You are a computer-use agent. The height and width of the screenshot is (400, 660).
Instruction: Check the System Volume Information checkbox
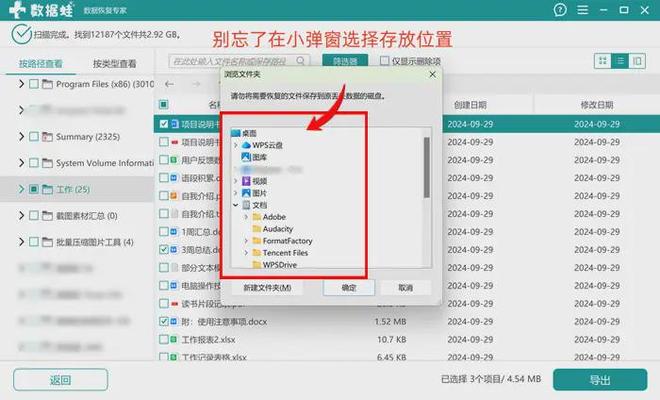pos(34,163)
